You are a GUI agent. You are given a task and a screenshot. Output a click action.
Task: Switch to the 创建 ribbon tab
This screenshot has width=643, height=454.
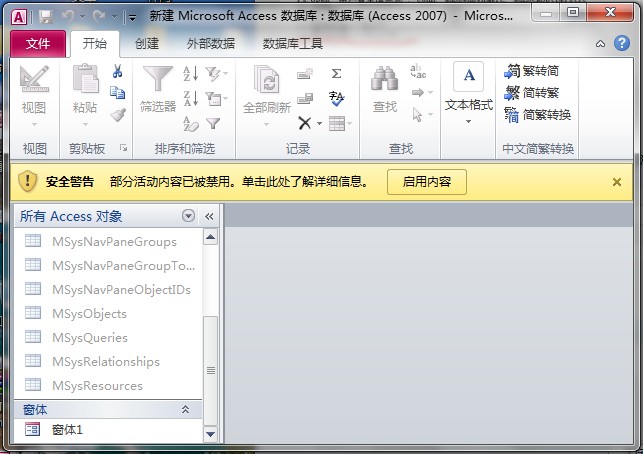[x=147, y=43]
